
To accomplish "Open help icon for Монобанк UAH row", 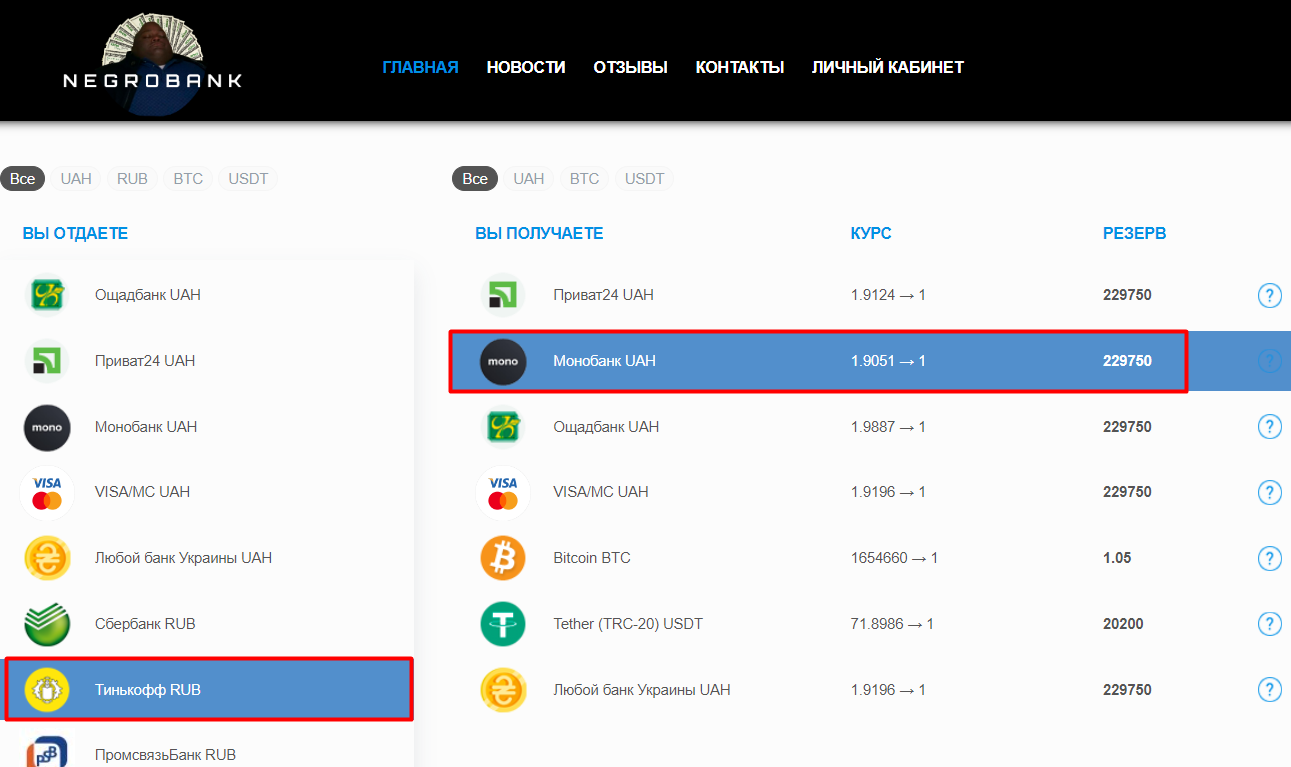I will pyautogui.click(x=1269, y=361).
